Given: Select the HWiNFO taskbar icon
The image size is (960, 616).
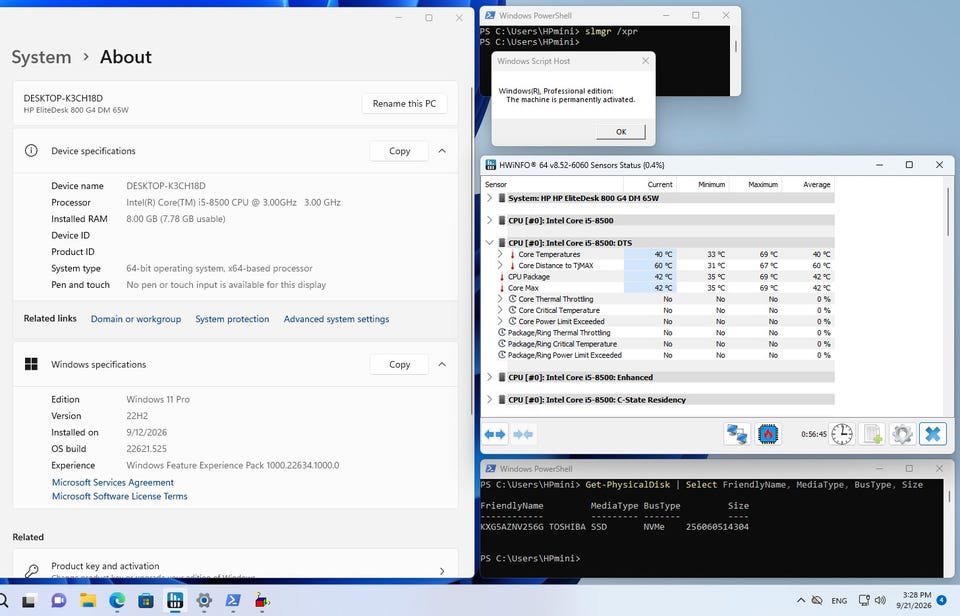Looking at the screenshot, I should [175, 601].
